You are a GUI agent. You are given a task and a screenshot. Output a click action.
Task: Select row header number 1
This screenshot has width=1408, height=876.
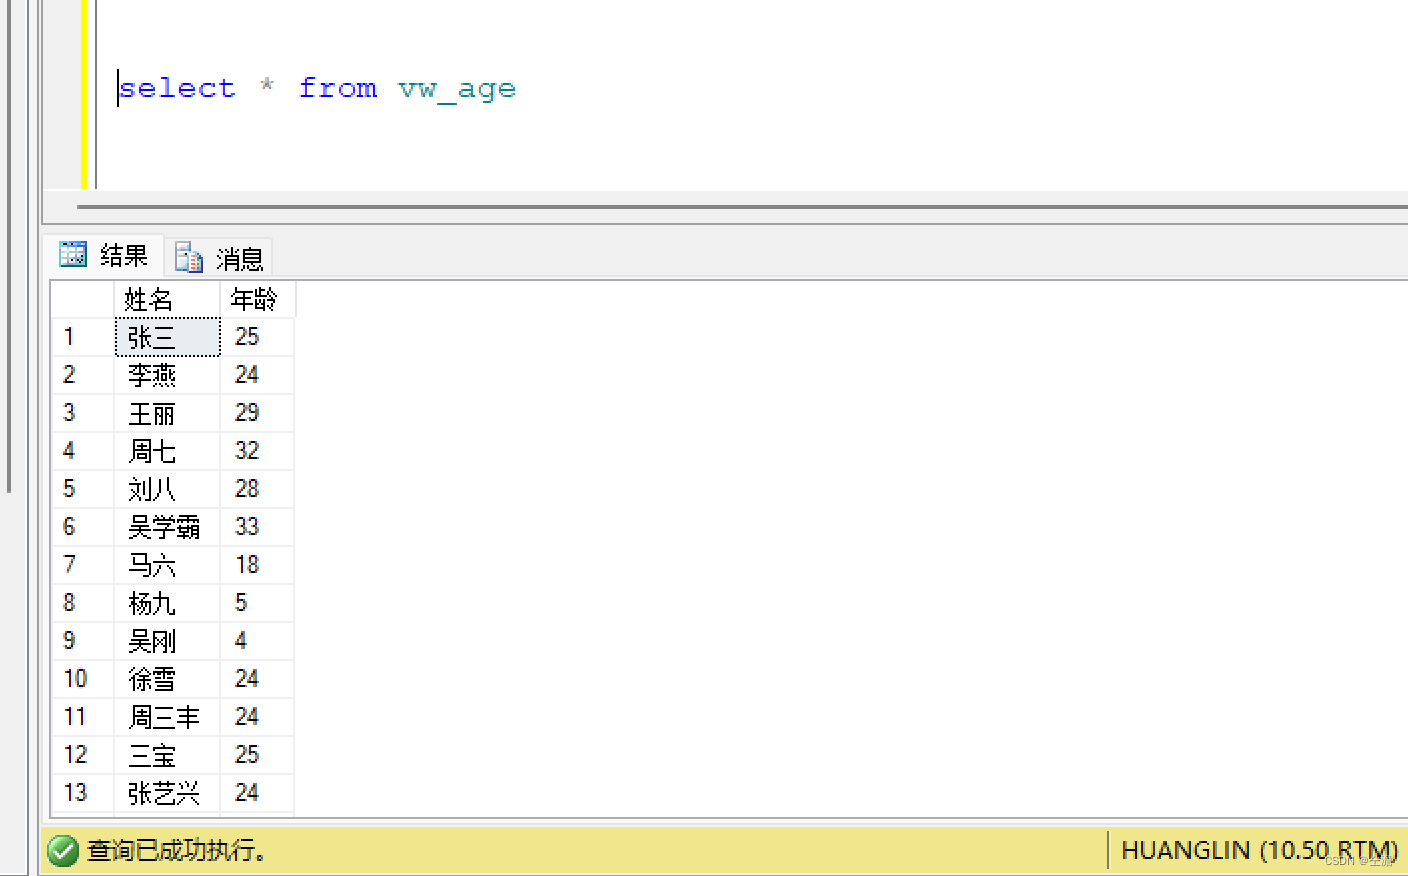point(83,337)
